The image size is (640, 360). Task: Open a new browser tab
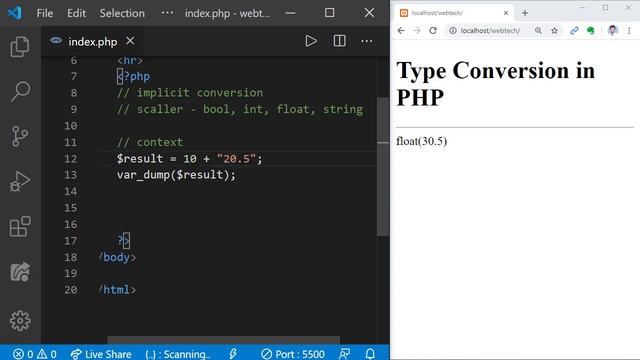[x=525, y=13]
